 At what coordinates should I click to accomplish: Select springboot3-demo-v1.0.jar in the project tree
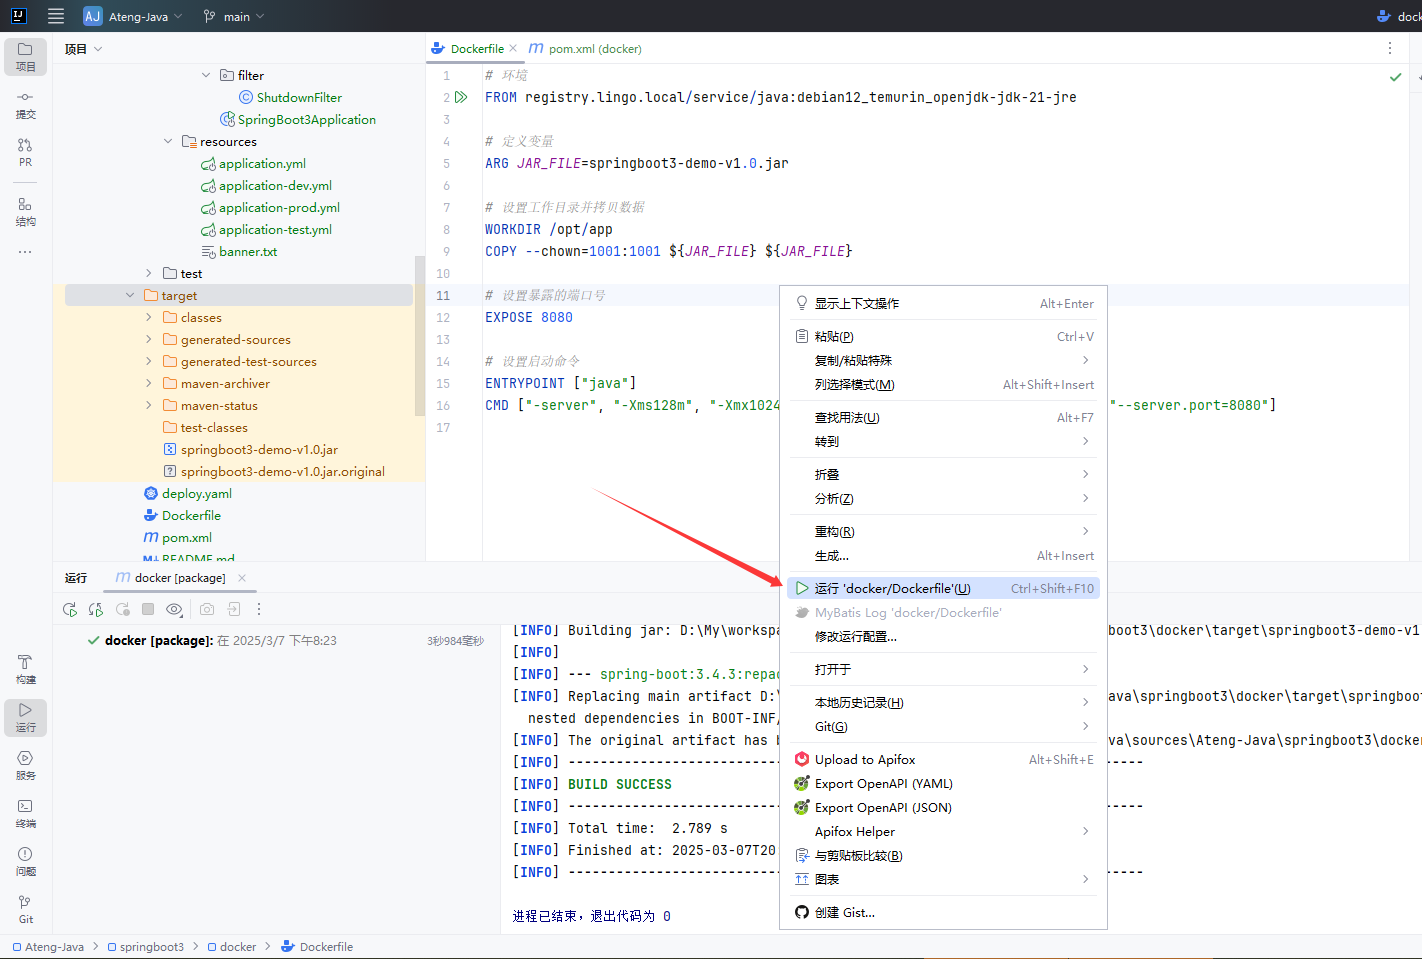[259, 450]
